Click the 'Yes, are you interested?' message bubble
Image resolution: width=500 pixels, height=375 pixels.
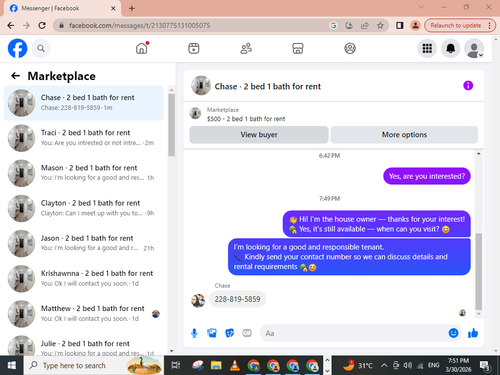point(427,176)
